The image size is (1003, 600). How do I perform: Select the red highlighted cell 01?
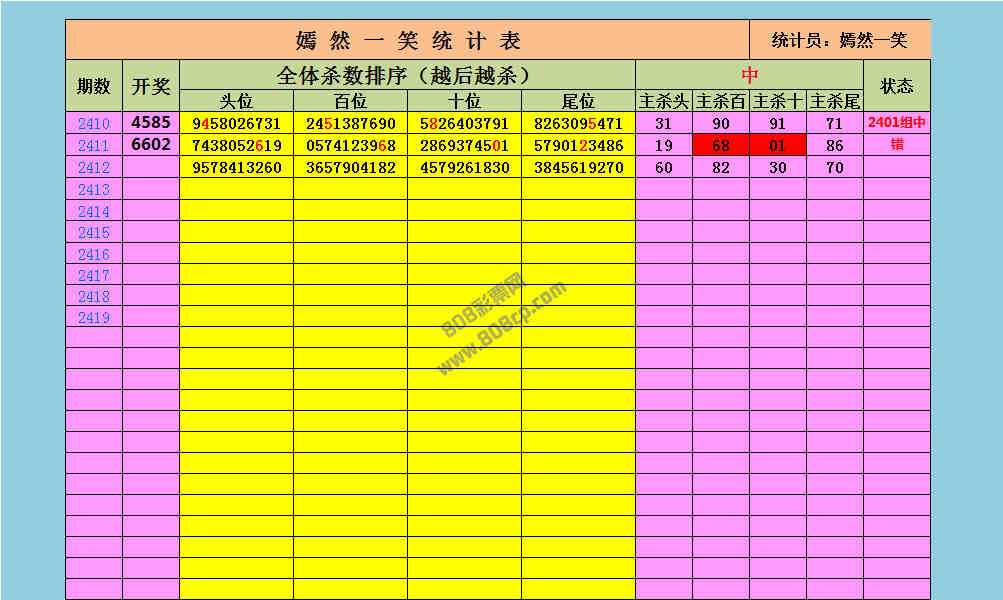(x=778, y=146)
